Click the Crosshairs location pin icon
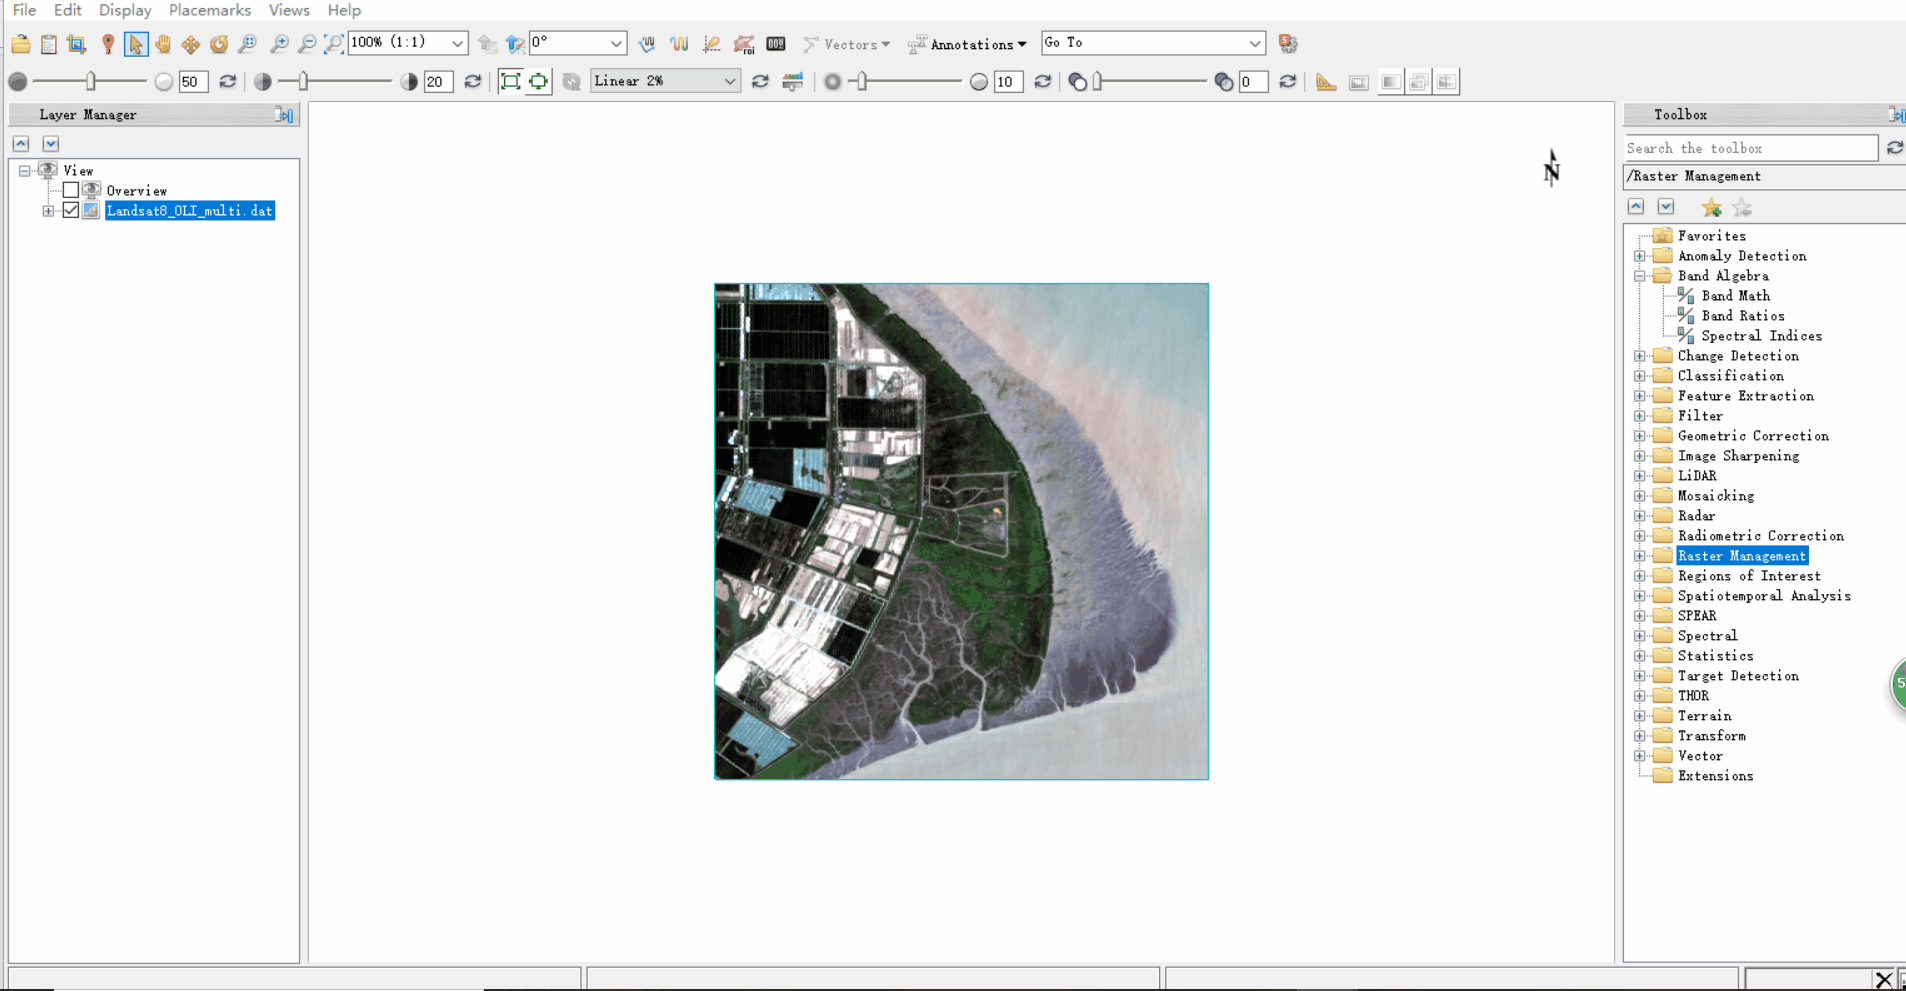This screenshot has width=1906, height=991. point(108,44)
